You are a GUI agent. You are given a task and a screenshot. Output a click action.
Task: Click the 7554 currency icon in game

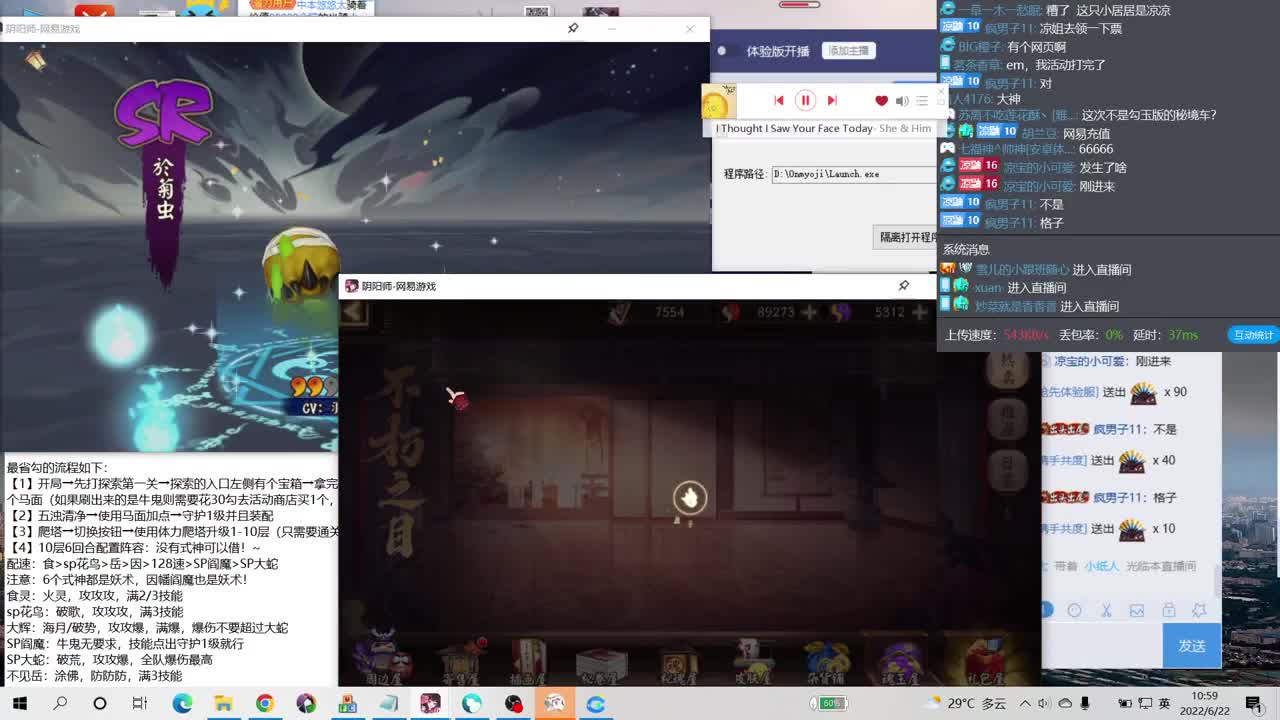(x=620, y=313)
